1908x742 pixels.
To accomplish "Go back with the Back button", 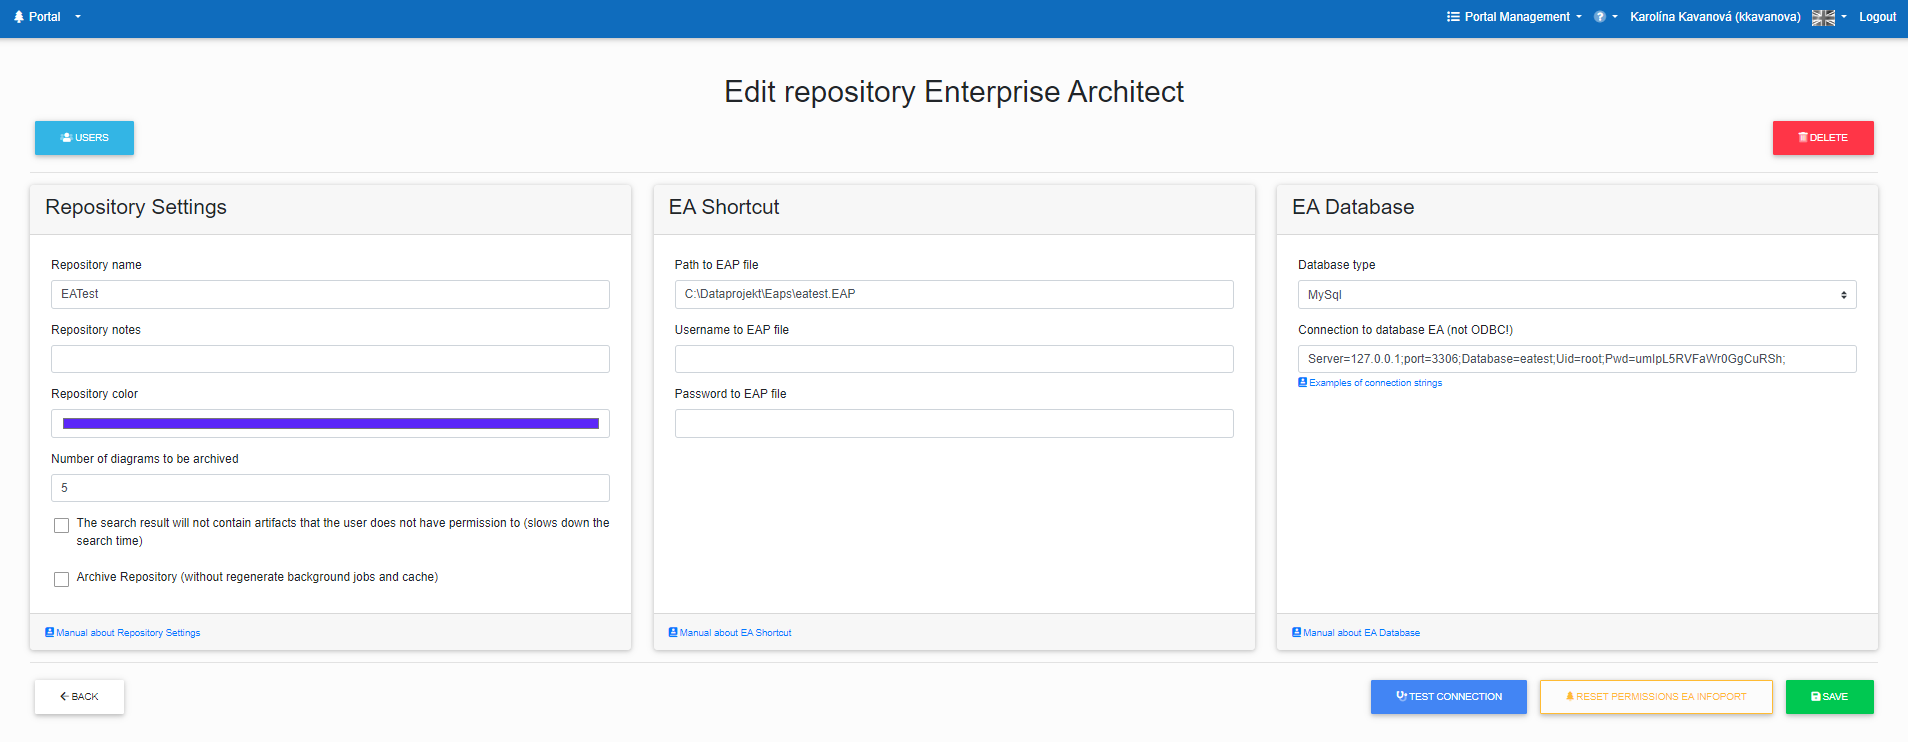I will tap(79, 697).
